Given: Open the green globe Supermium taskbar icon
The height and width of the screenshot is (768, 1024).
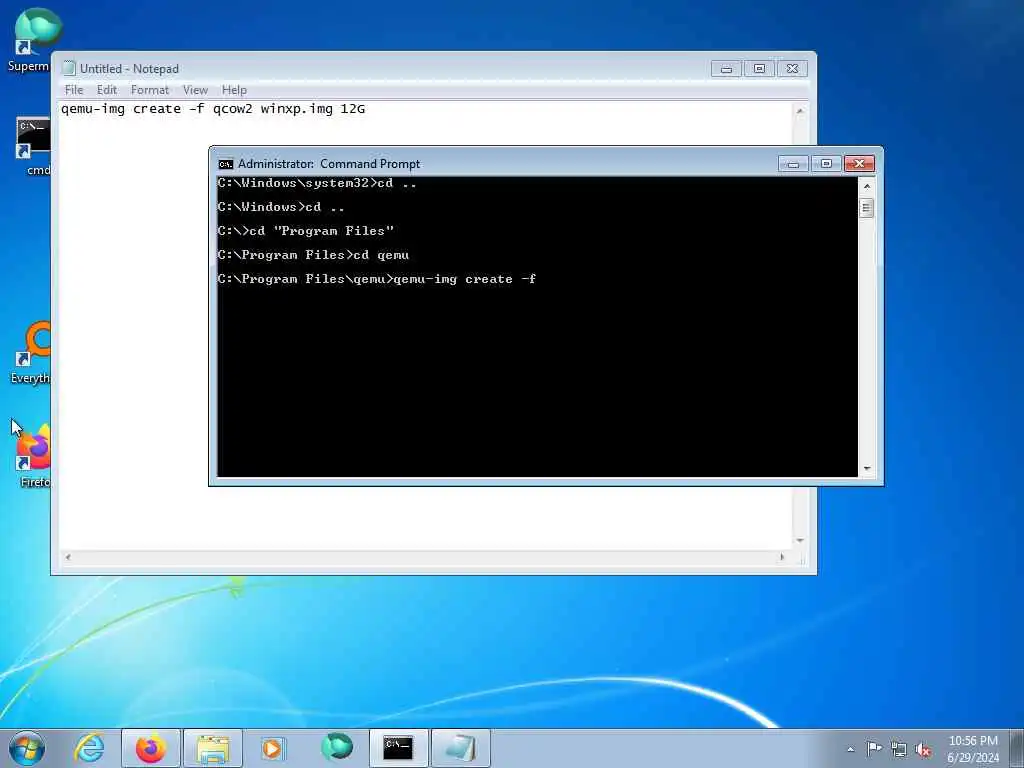Looking at the screenshot, I should [336, 748].
